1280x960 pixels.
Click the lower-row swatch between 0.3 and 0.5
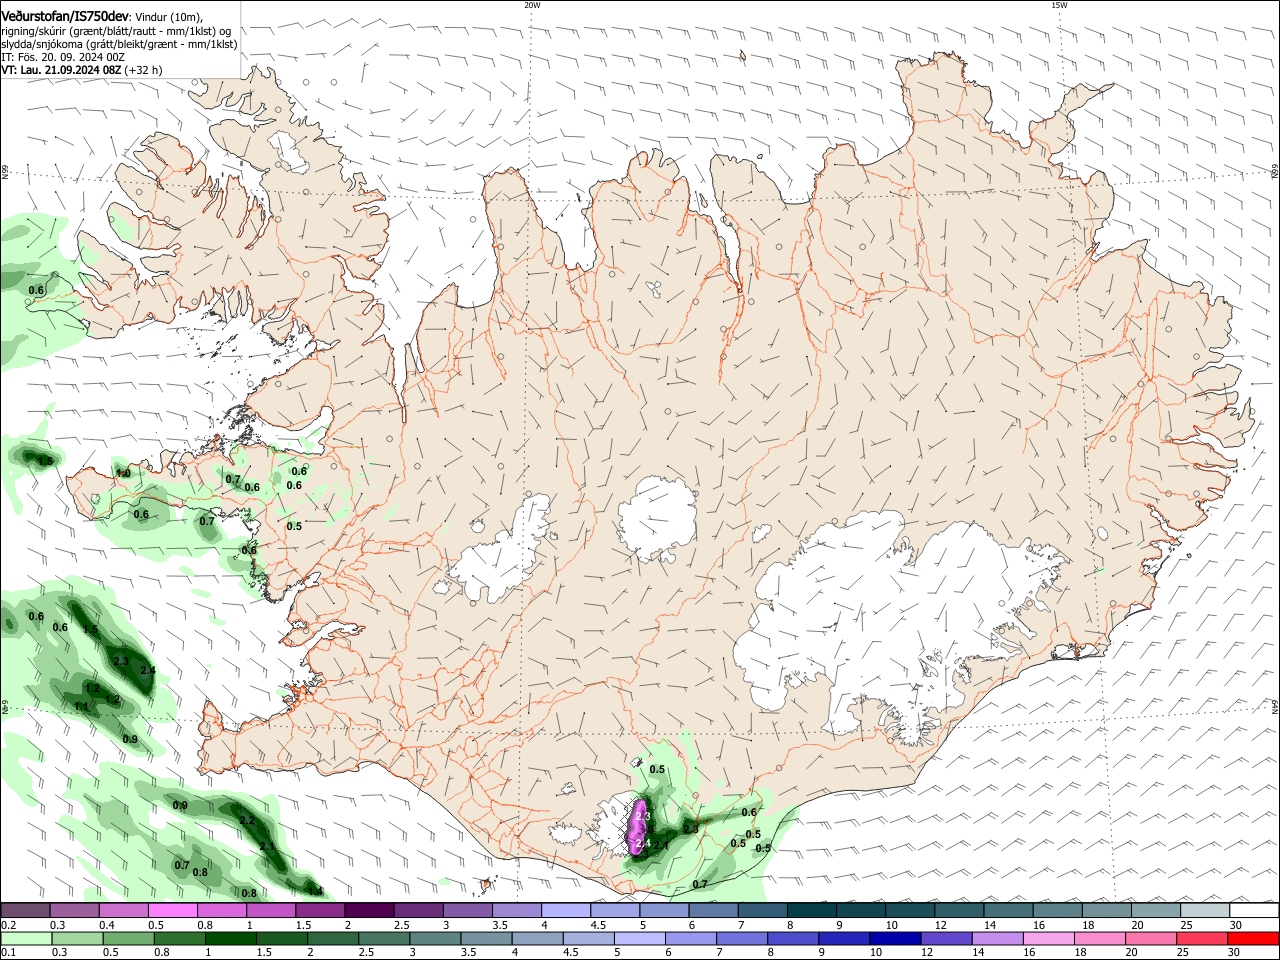click(x=77, y=938)
